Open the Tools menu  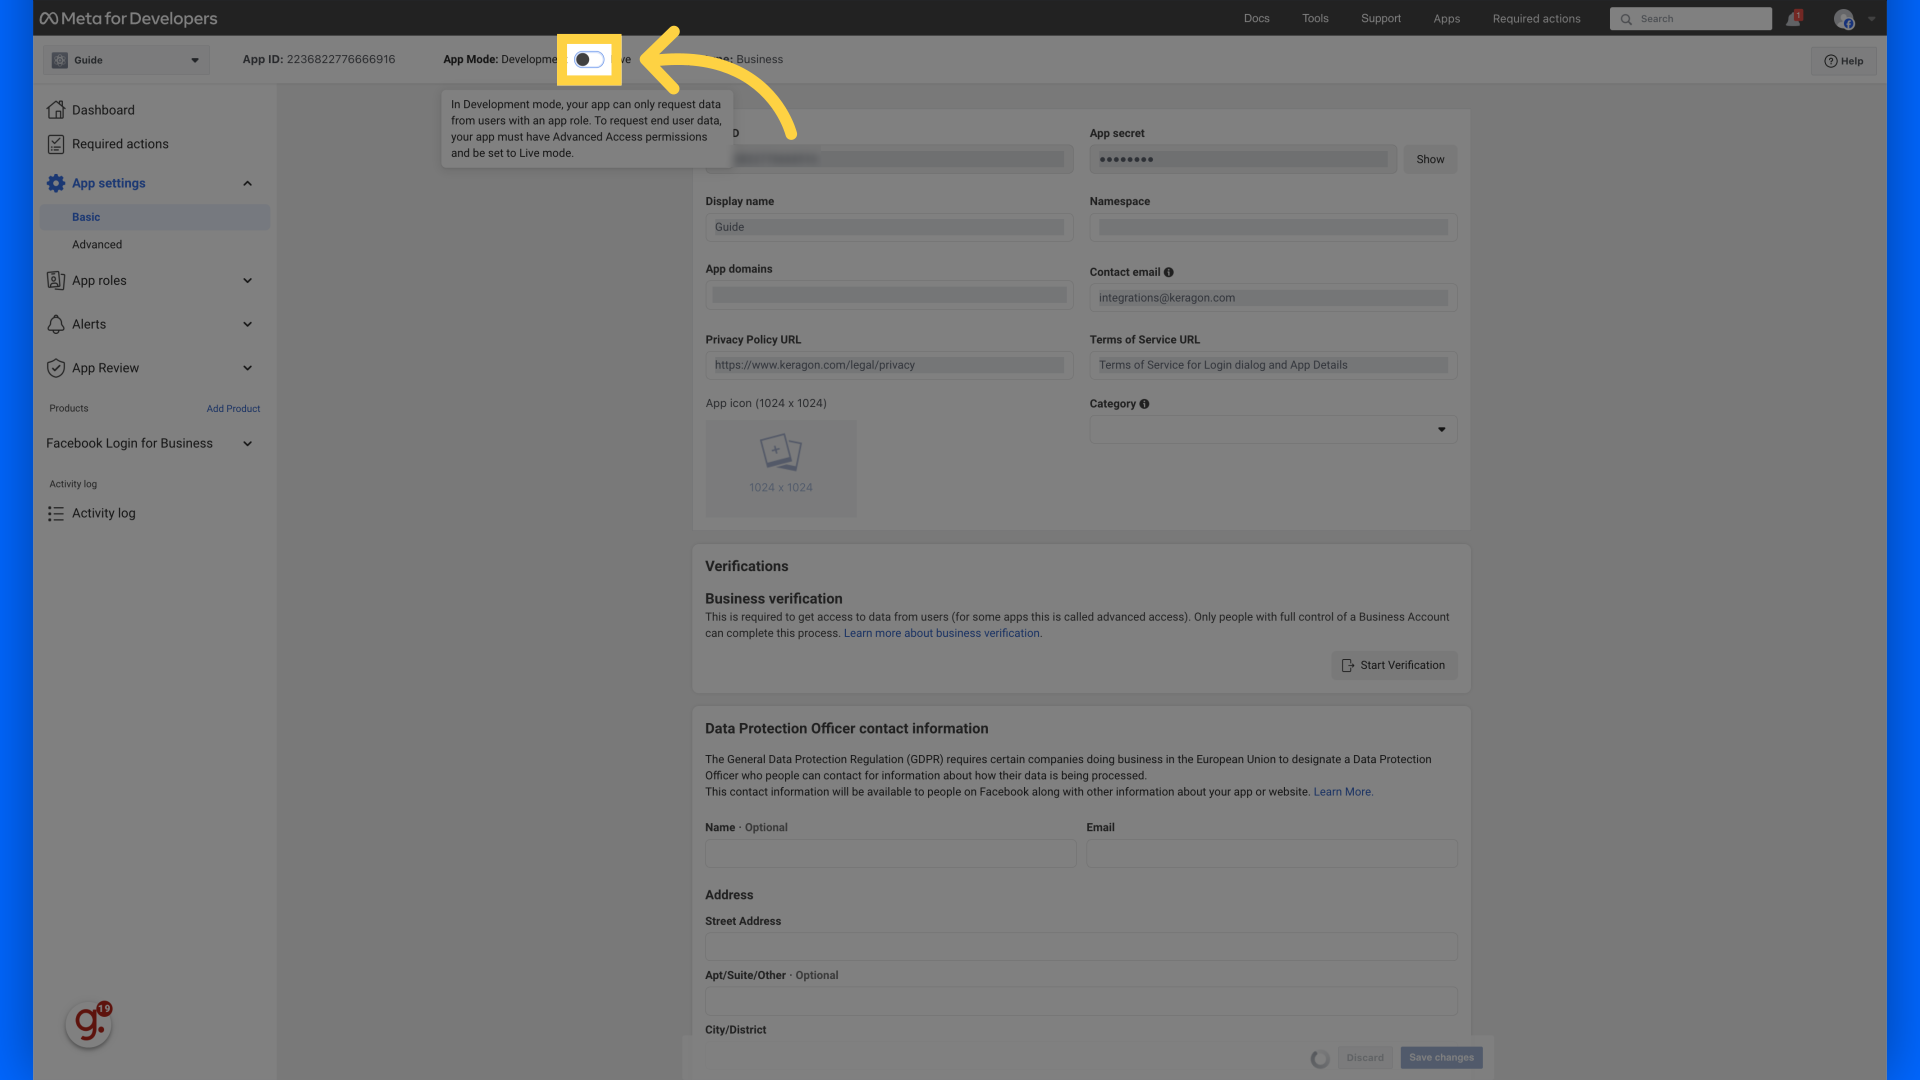[x=1315, y=19]
